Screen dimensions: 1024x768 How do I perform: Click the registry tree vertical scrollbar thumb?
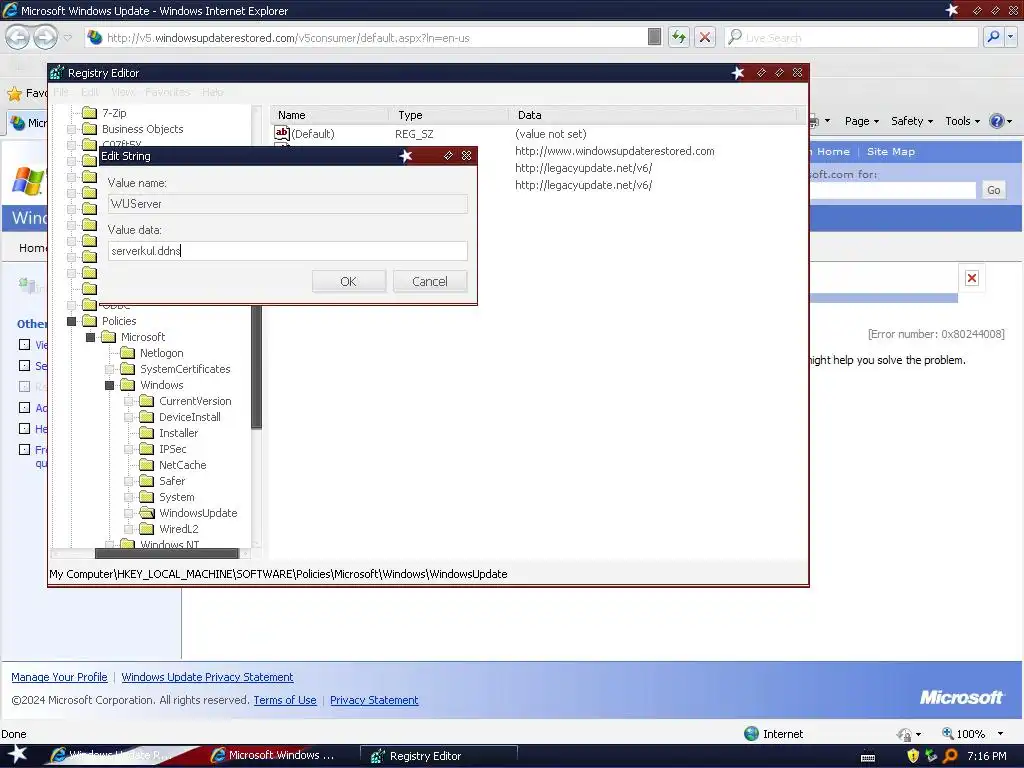(257, 367)
